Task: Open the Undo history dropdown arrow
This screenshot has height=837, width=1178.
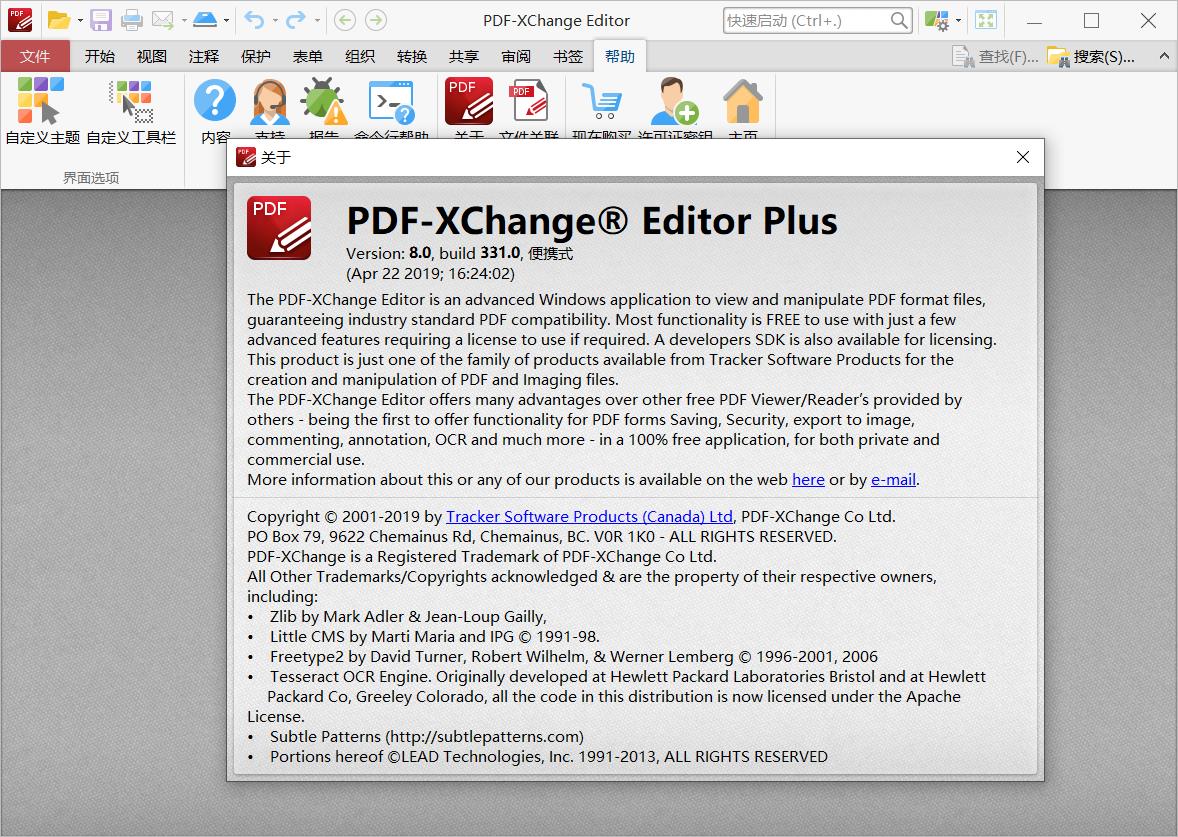Action: click(x=275, y=20)
